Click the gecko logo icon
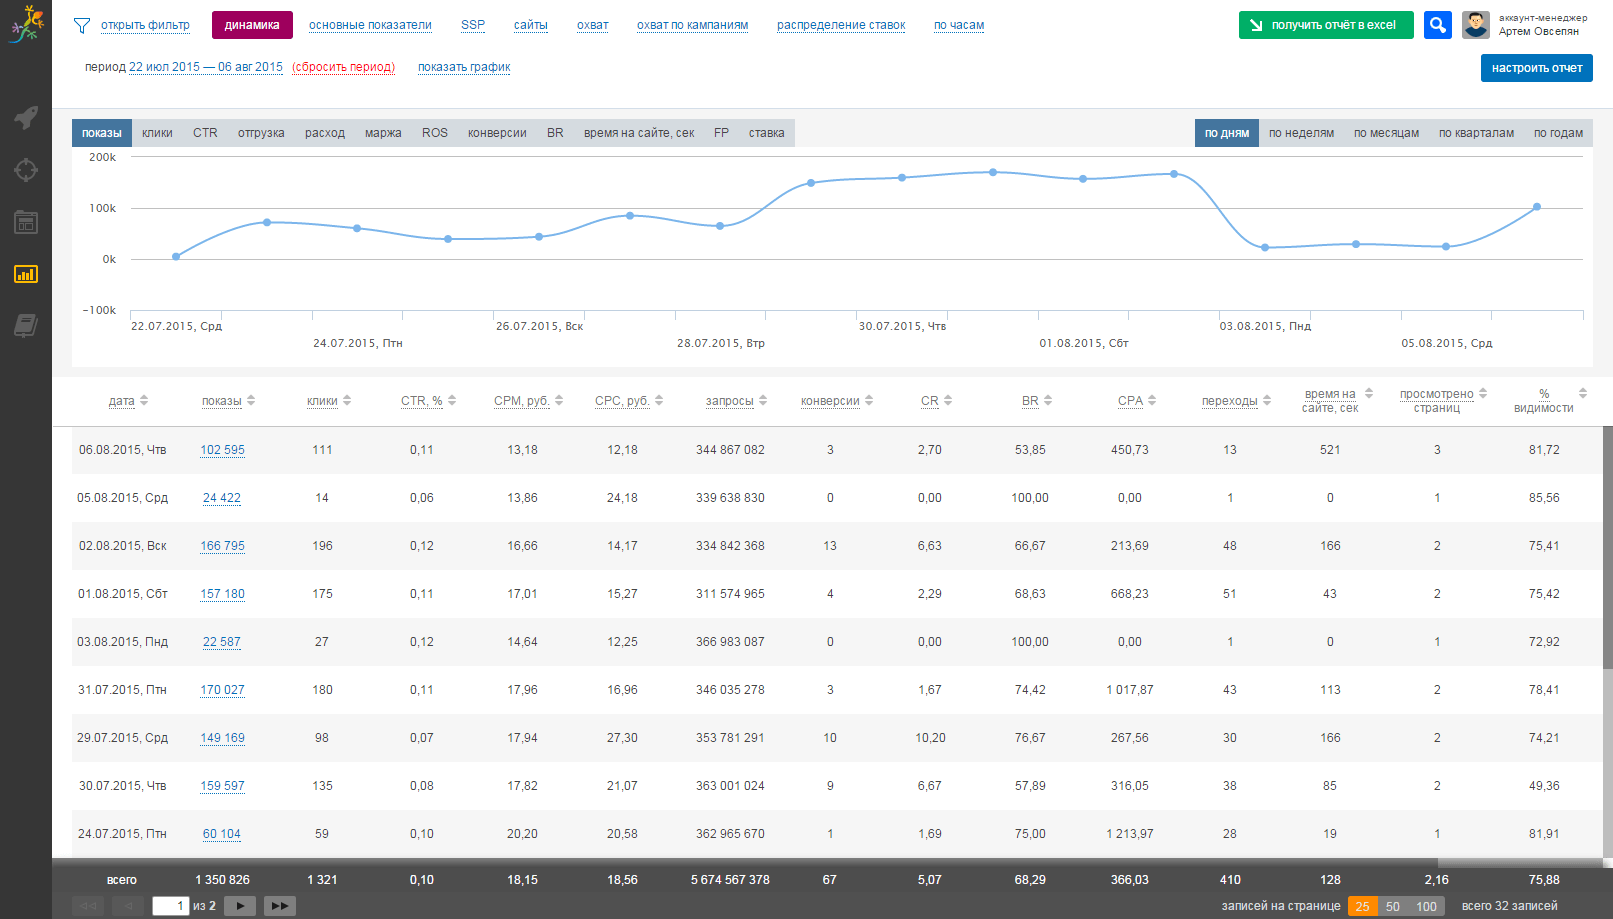Viewport: 1613px width, 919px height. [26, 24]
